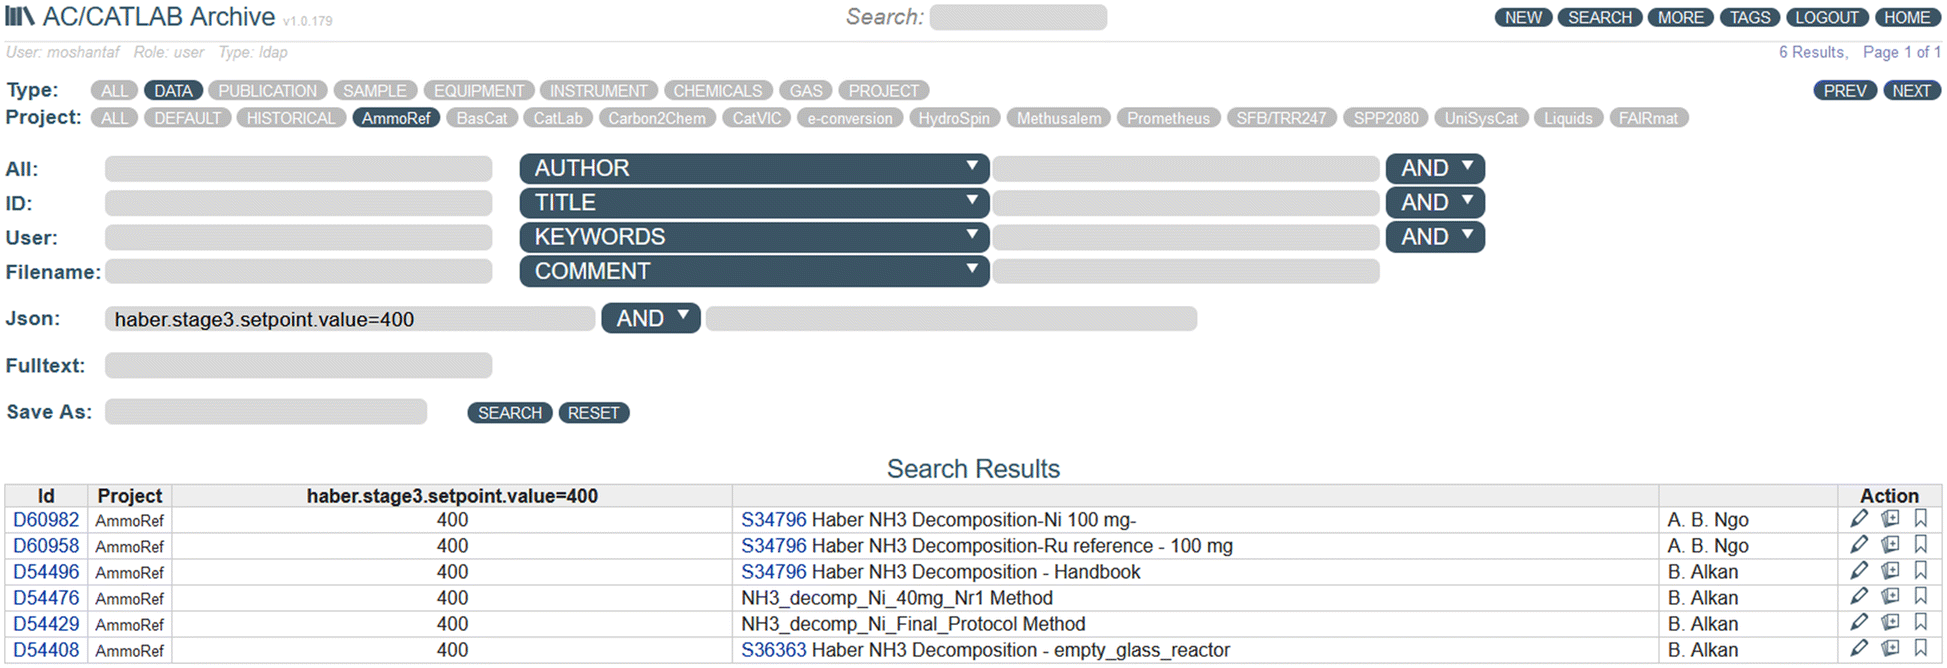1947x668 pixels.
Task: Open SEARCH in the top navigation bar
Action: click(x=1600, y=17)
